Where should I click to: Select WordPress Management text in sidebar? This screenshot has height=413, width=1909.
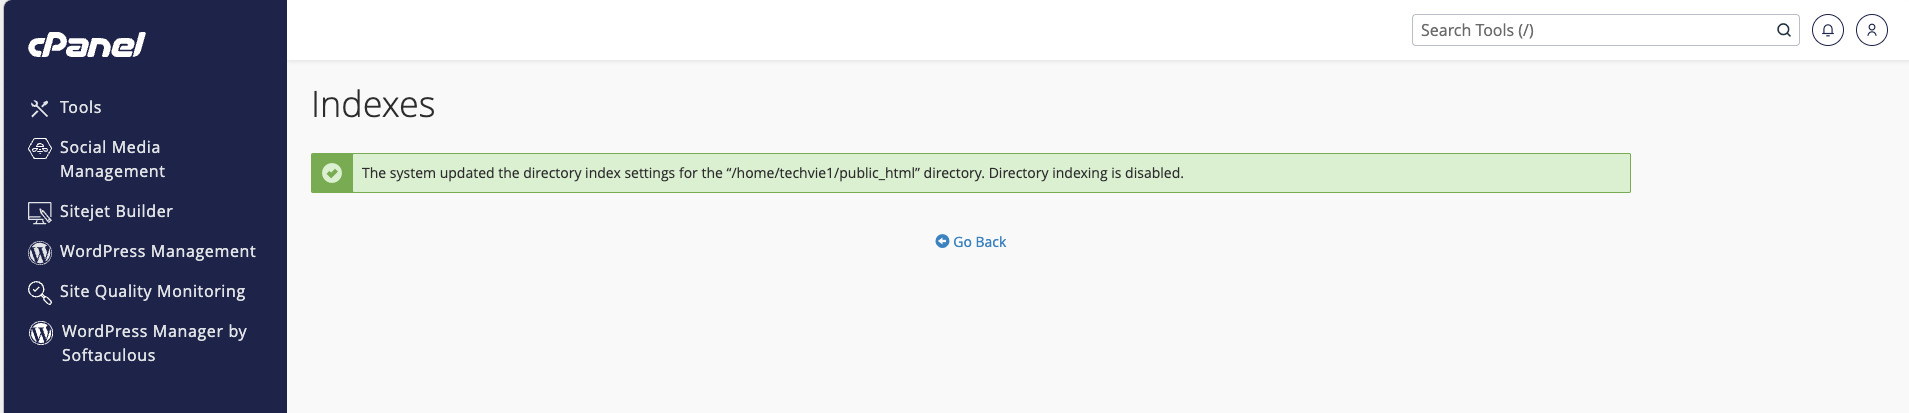(158, 251)
